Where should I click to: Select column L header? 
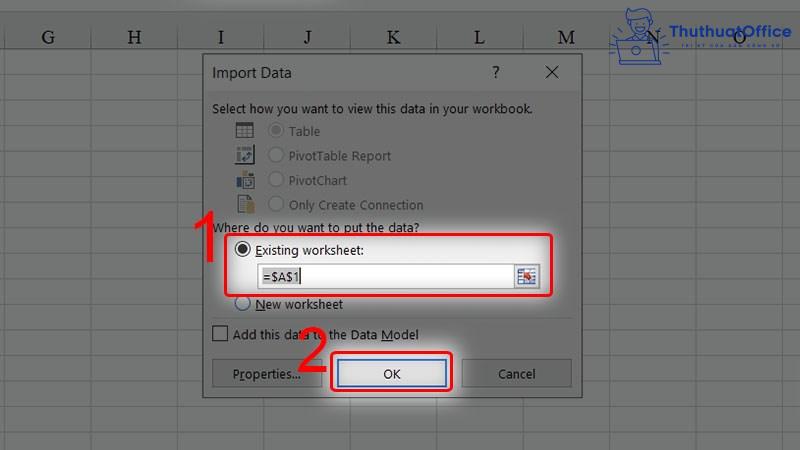point(479,37)
